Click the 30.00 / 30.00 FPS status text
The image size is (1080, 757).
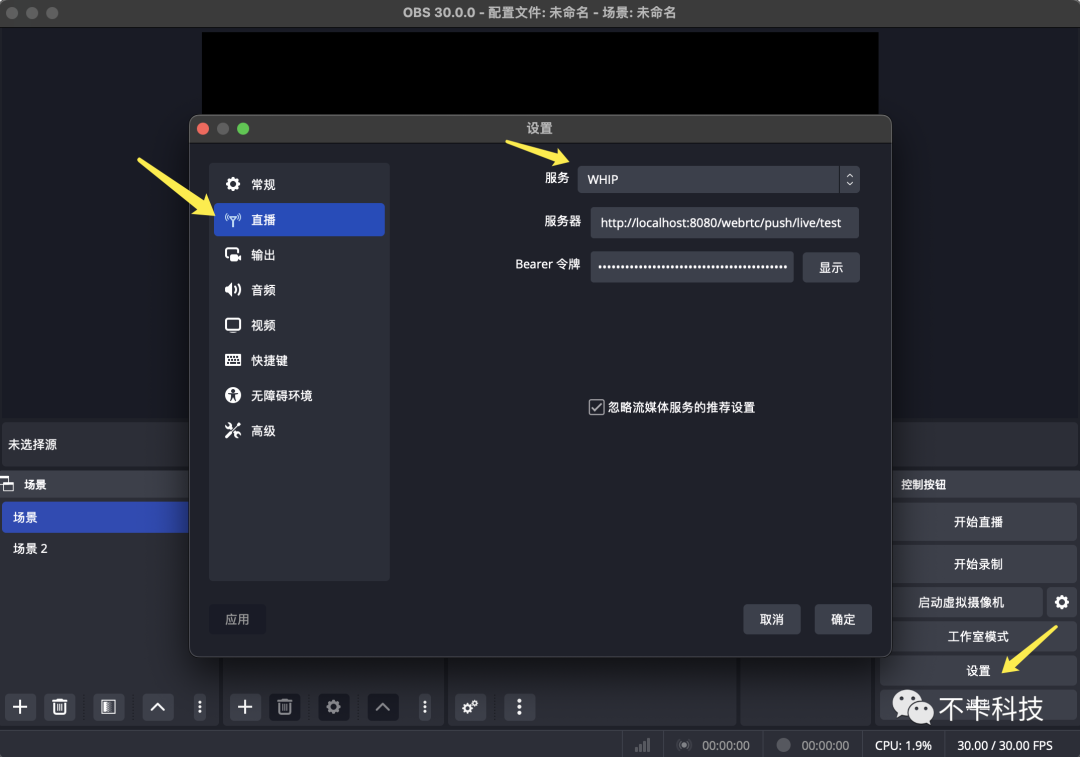[x=1004, y=745]
